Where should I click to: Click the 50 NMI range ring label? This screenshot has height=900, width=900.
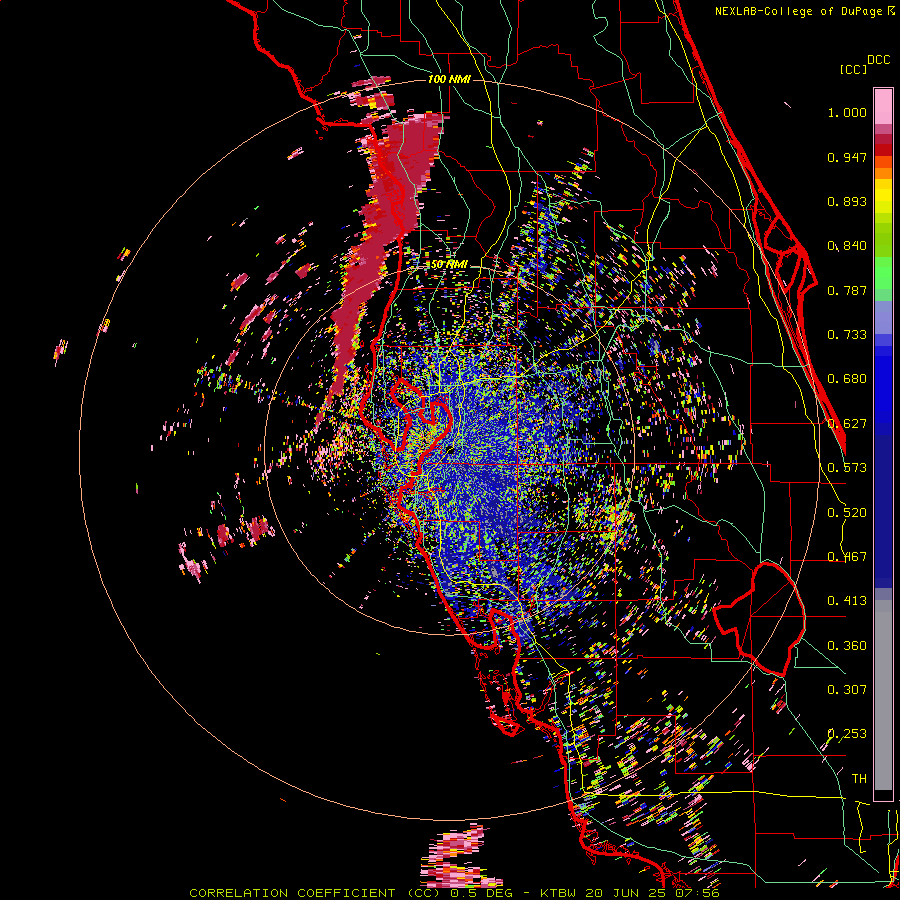click(449, 265)
